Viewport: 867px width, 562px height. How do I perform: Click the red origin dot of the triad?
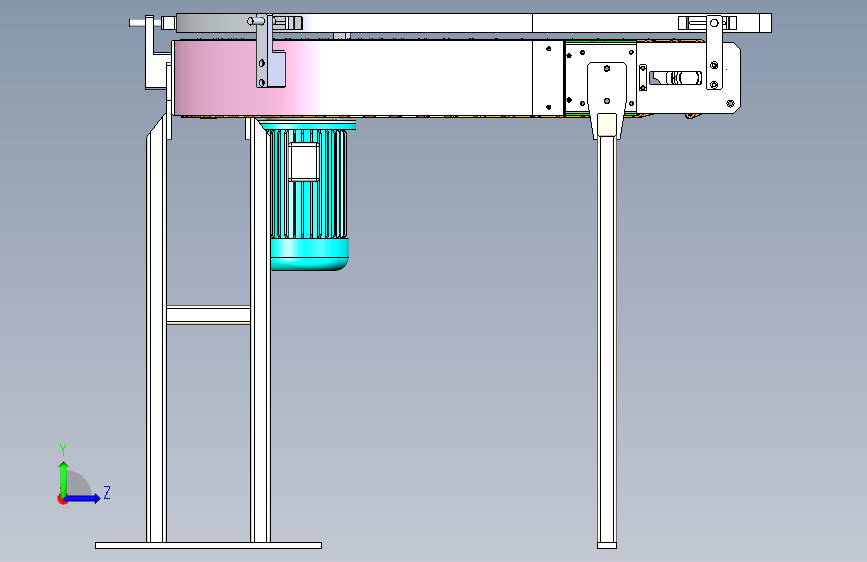pos(62,499)
